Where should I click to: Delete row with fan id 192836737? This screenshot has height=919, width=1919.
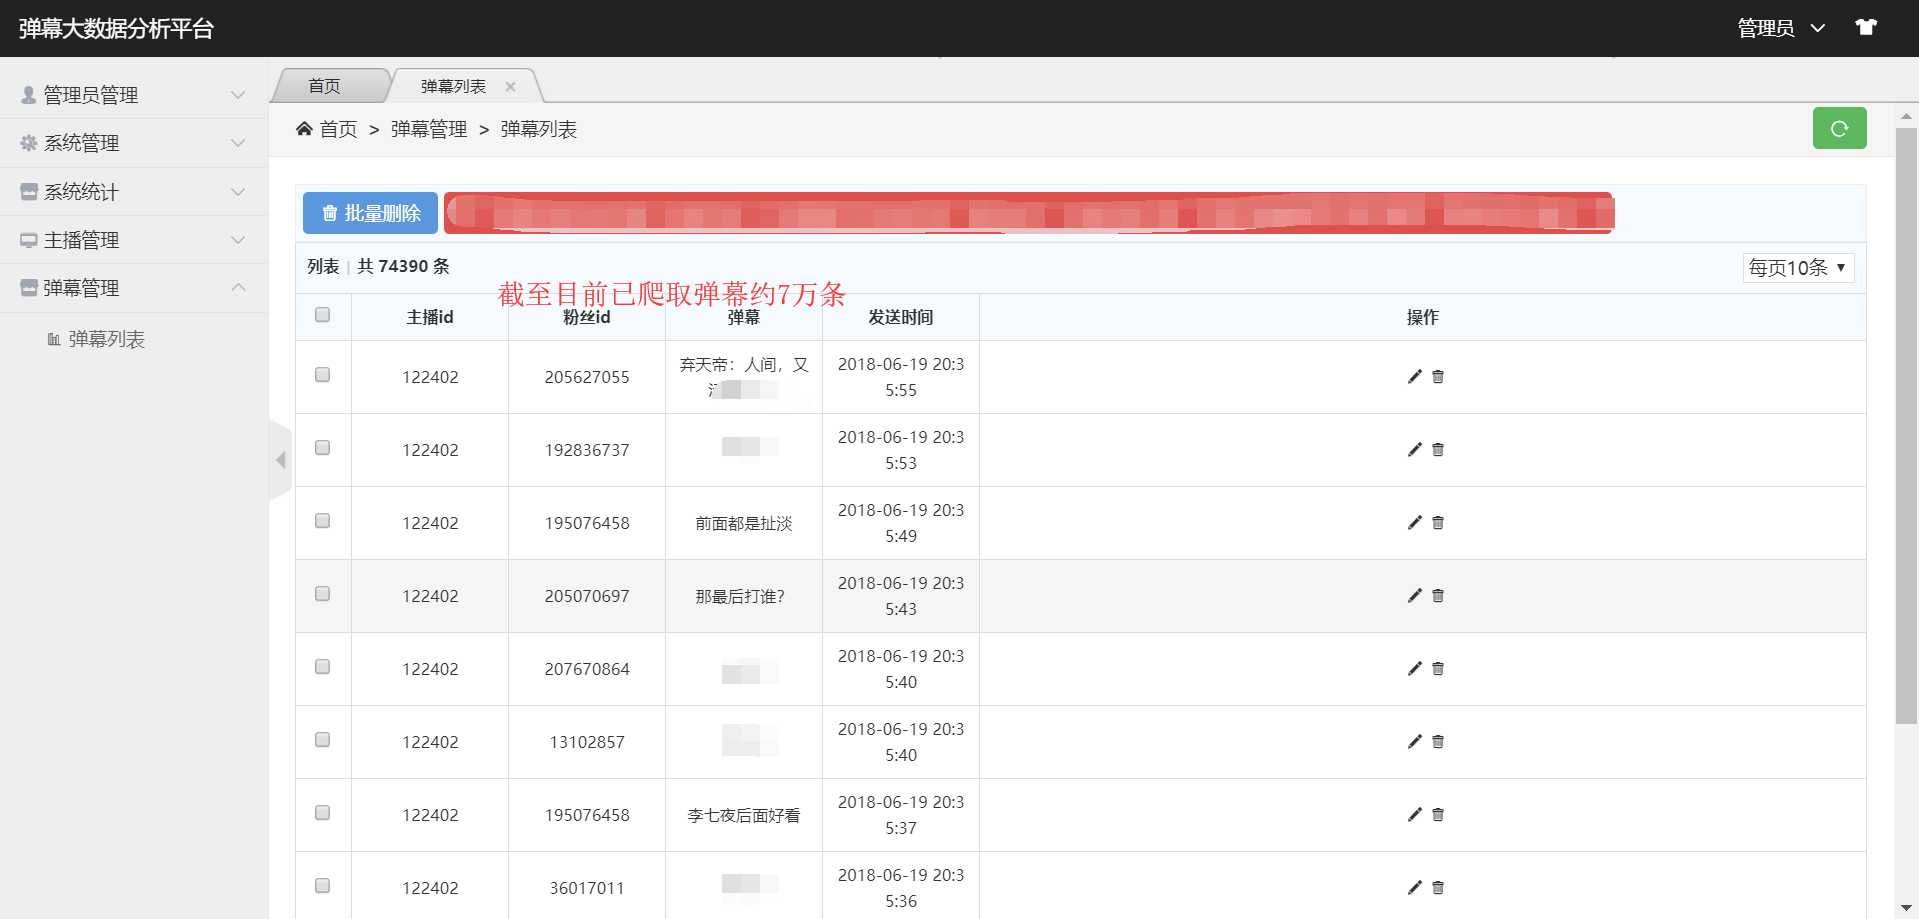pyautogui.click(x=1438, y=450)
